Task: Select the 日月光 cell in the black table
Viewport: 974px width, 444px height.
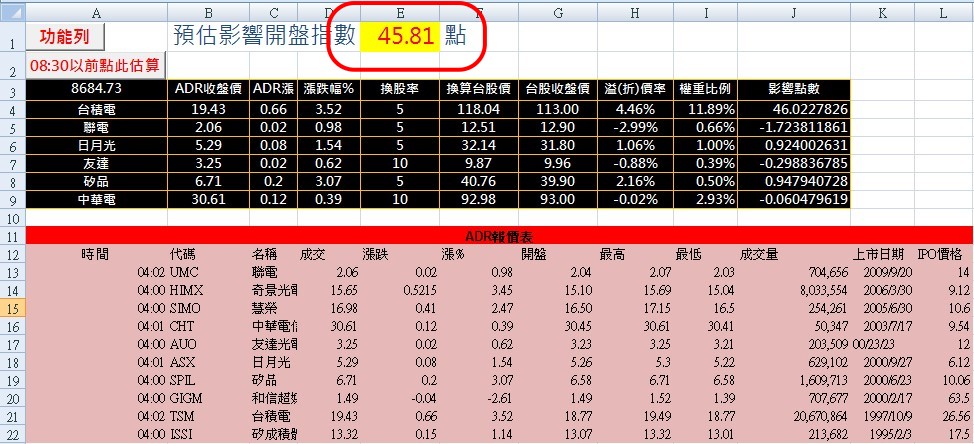Action: 96,146
